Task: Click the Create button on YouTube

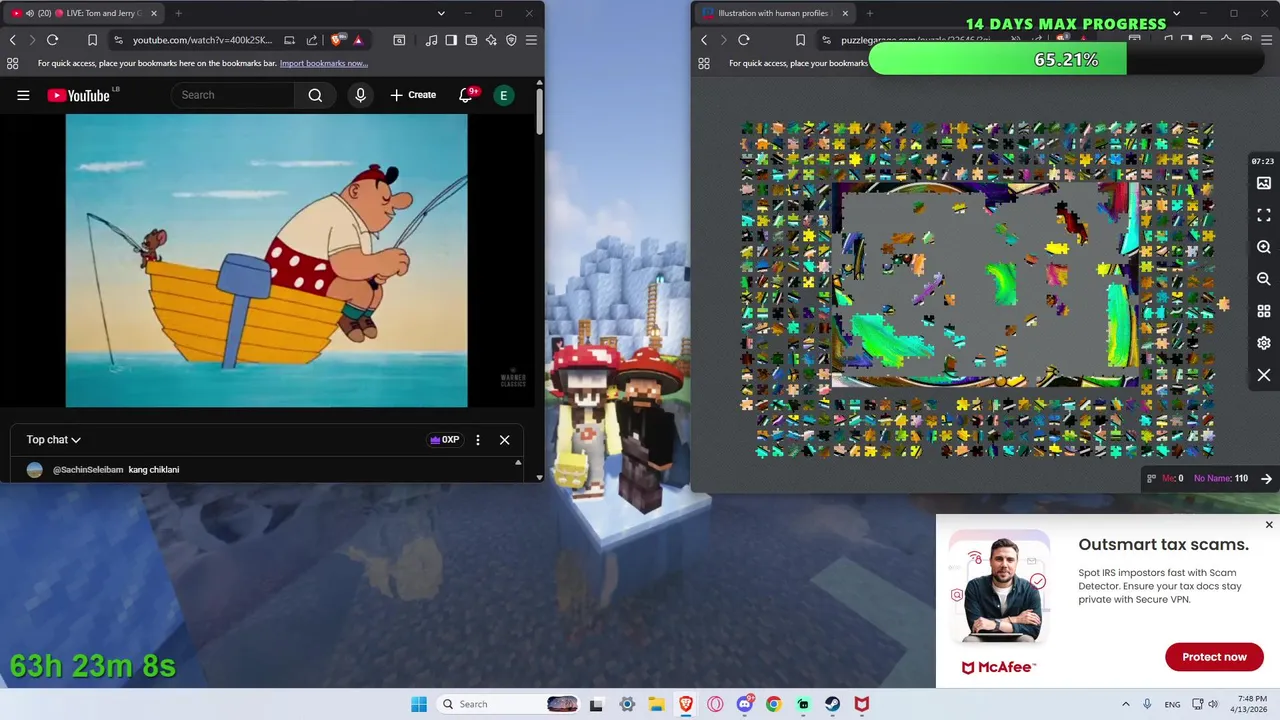Action: coord(413,95)
